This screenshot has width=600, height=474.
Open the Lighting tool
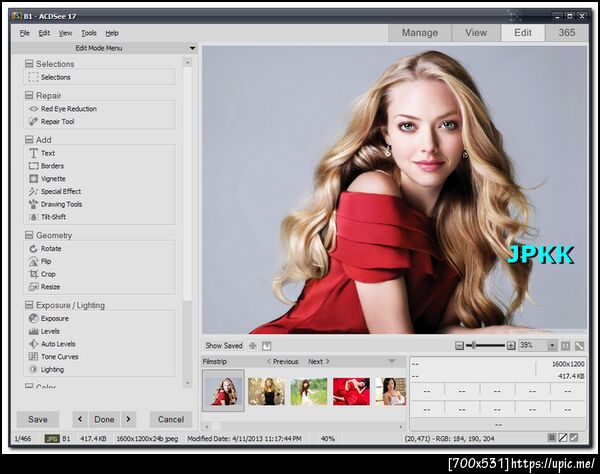46,369
